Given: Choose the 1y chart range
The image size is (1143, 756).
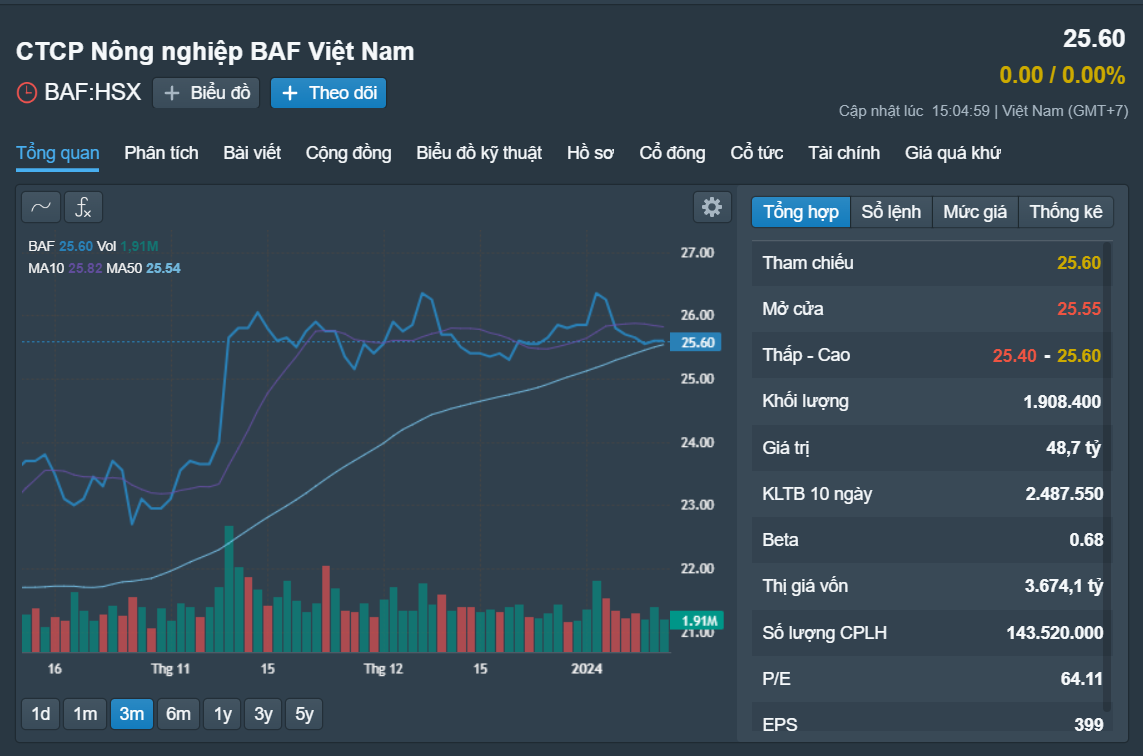Looking at the screenshot, I should 223,714.
